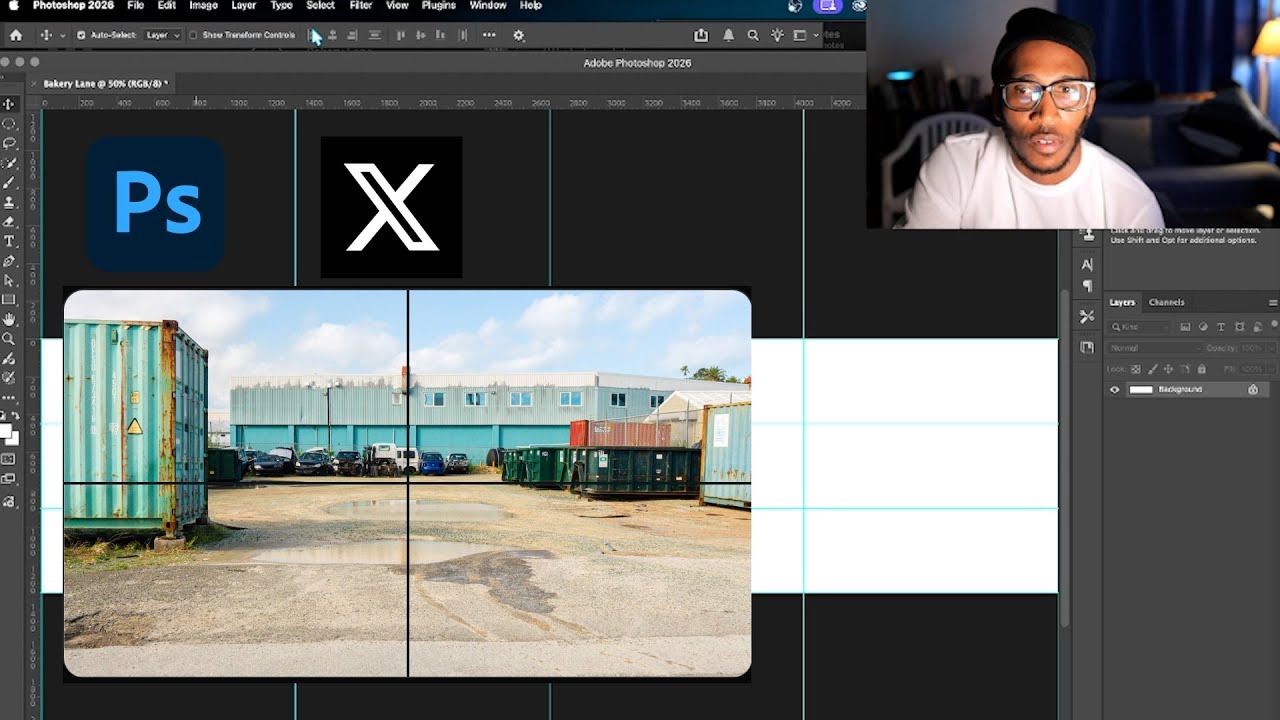The width and height of the screenshot is (1280, 720).
Task: Open the Libraries panel icon
Action: pos(1087,347)
